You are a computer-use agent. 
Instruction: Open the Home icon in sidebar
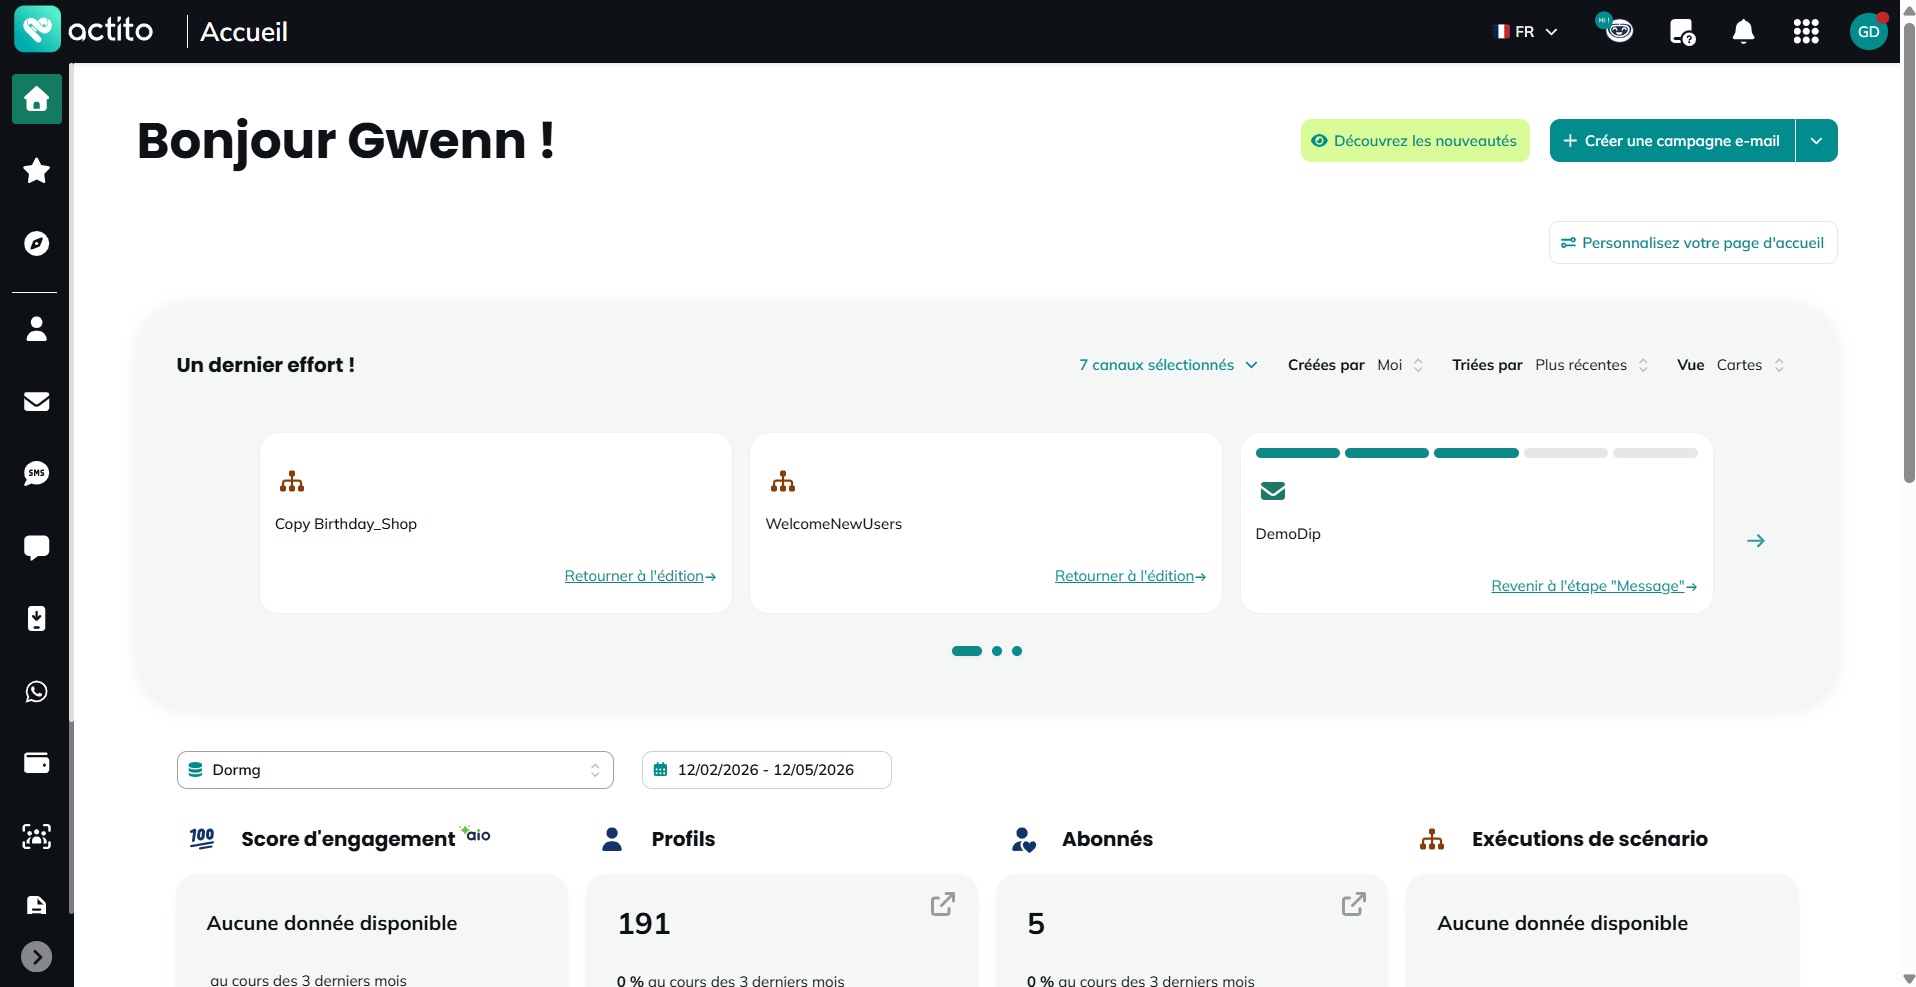pyautogui.click(x=37, y=99)
